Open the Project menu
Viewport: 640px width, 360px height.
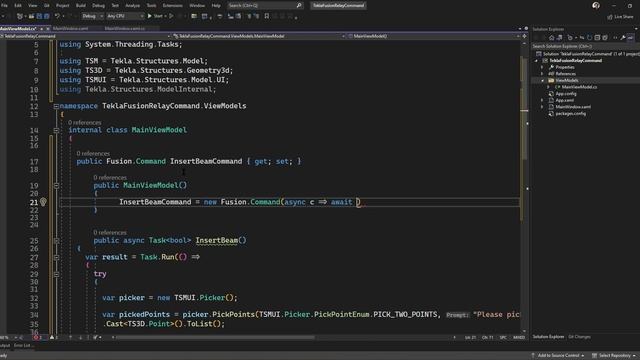62,6
